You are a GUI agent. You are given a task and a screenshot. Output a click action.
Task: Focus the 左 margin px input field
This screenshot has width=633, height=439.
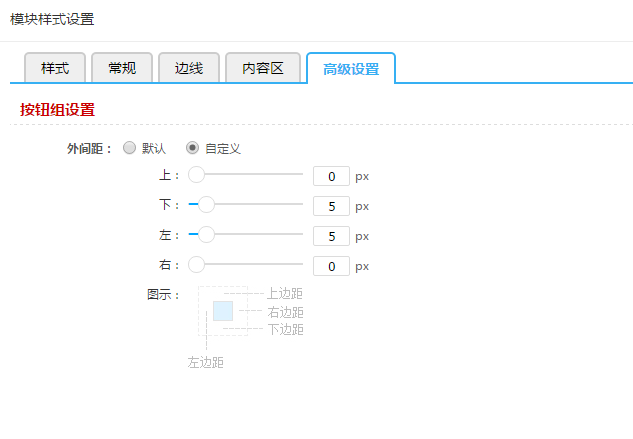click(331, 236)
